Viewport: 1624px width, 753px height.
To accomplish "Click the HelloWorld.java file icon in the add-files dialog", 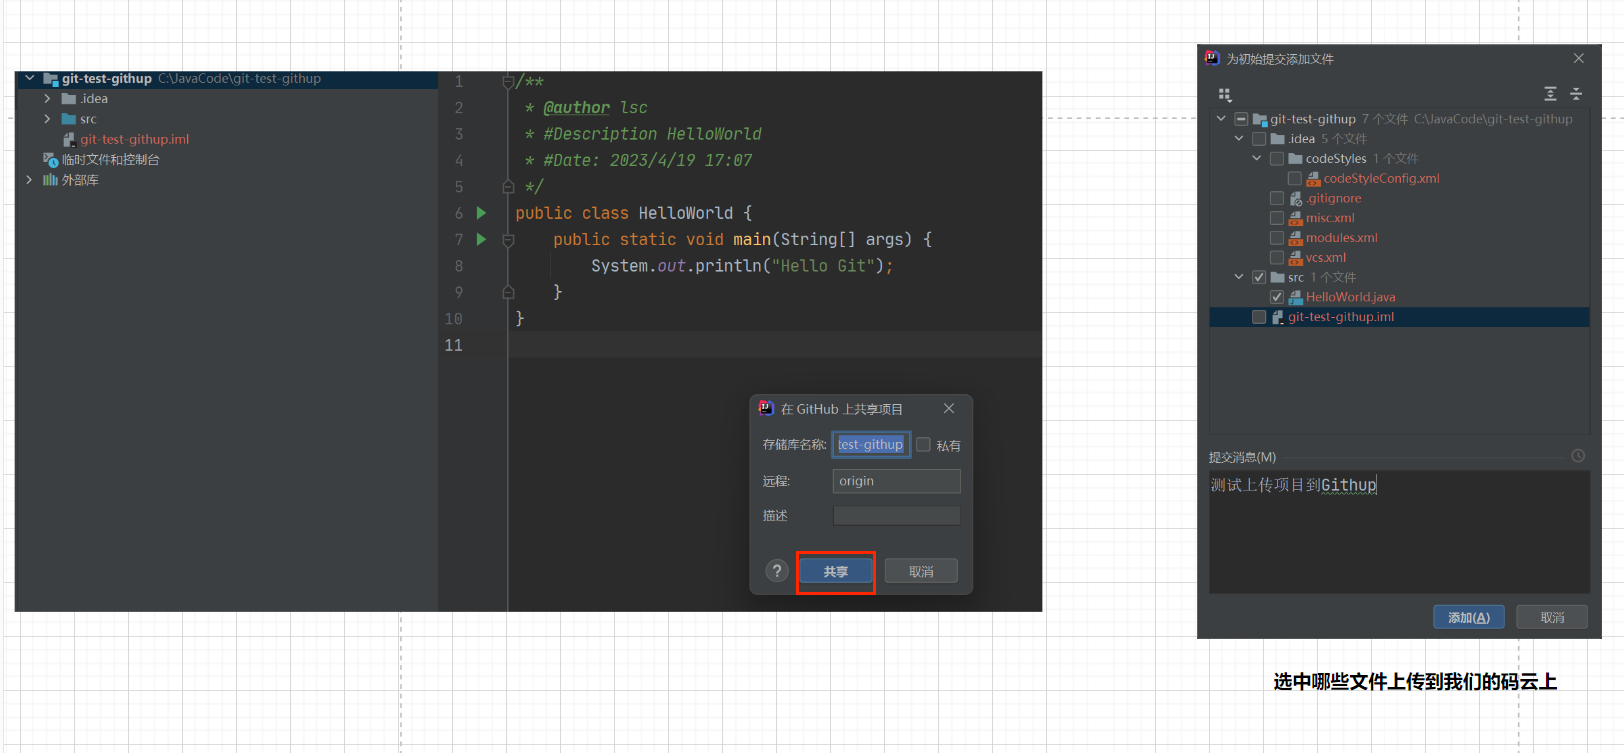I will 1296,297.
